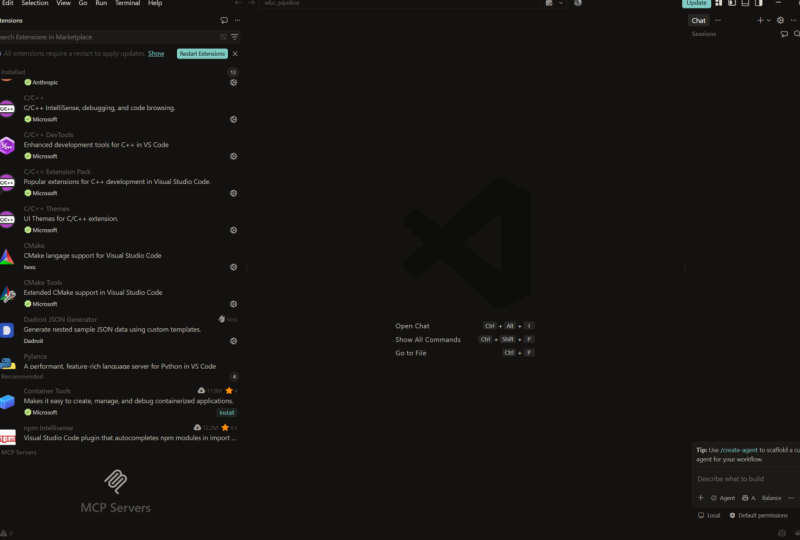Screen dimensions: 800x540
Task: Open the dropdown arrow next to new chat plus
Action: coord(768,20)
